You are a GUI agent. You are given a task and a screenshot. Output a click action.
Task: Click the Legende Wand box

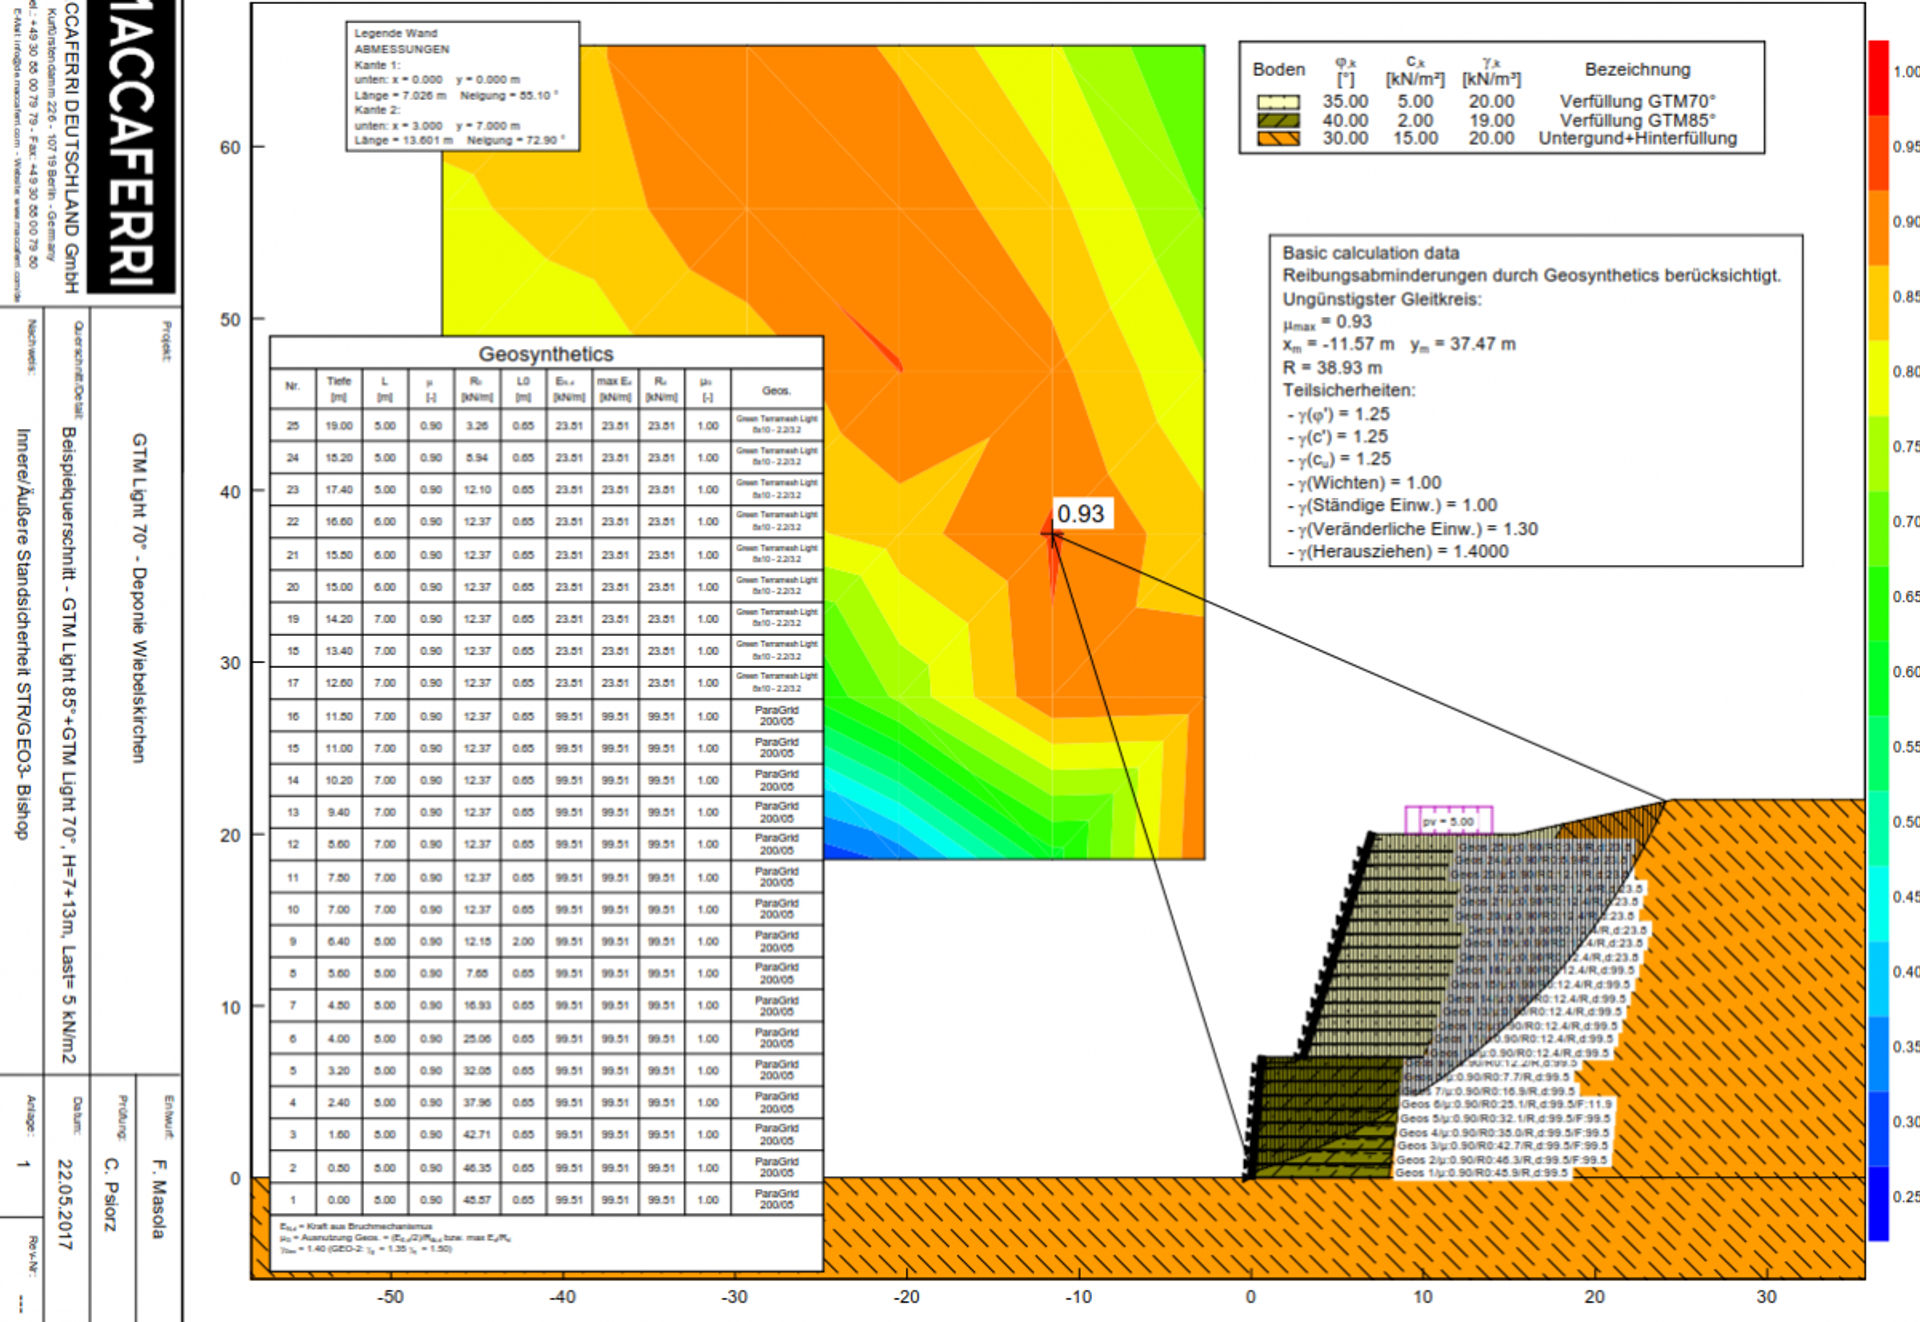[462, 87]
